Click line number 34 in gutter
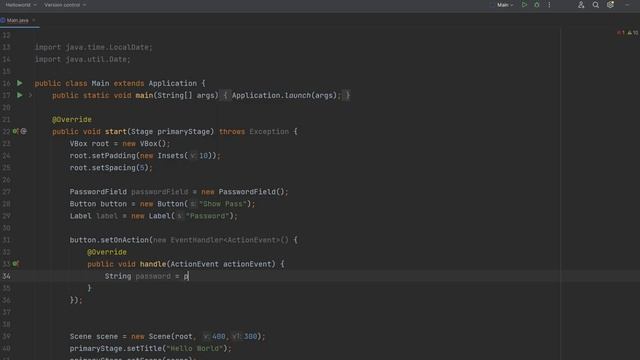Viewport: 640px width, 360px height. [6, 276]
